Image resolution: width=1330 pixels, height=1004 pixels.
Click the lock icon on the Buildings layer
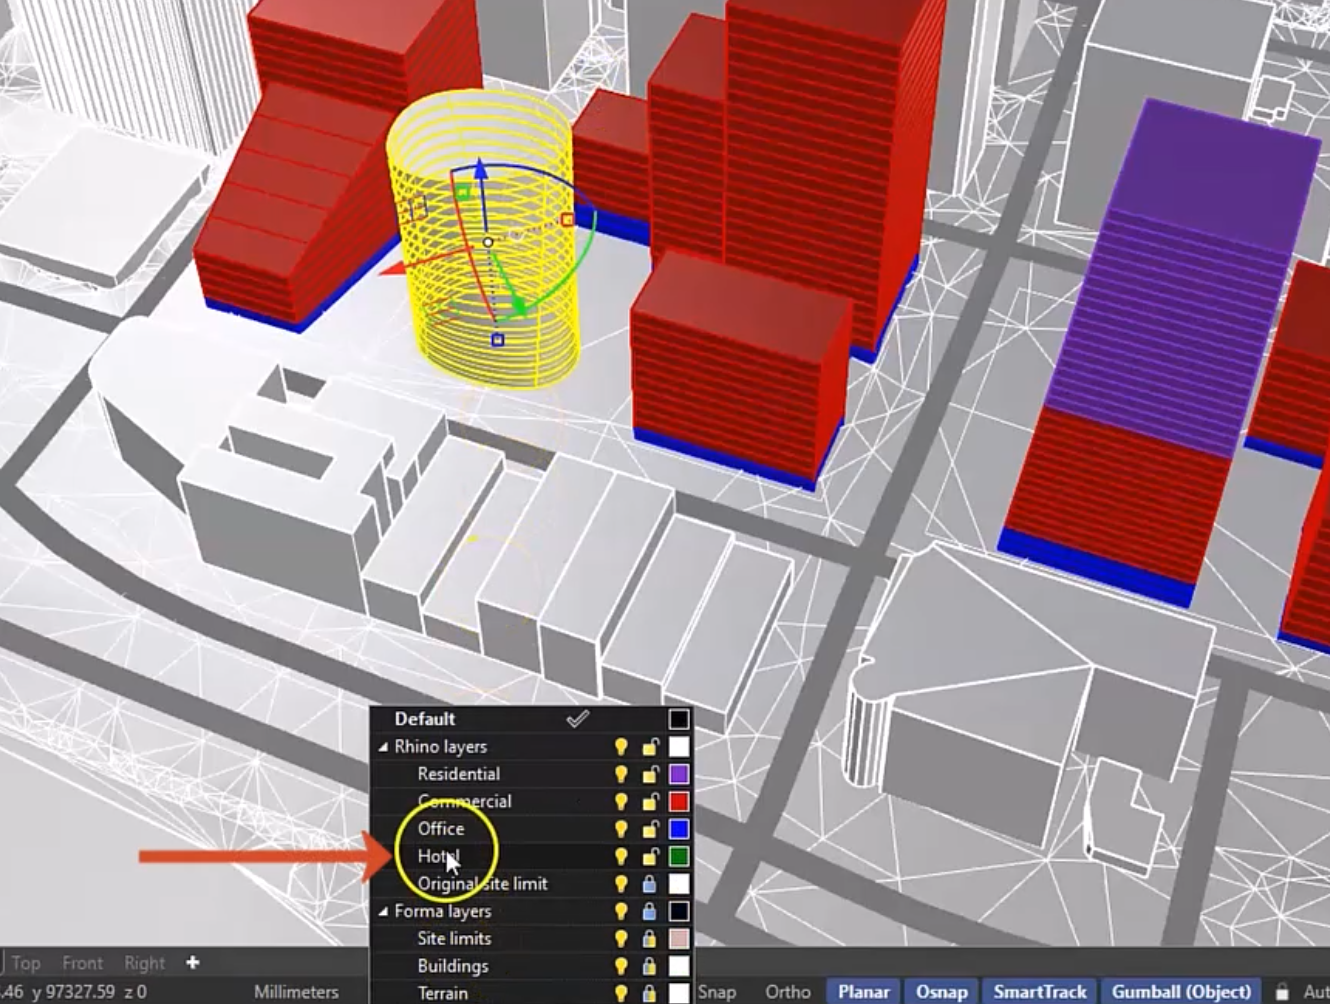(x=650, y=966)
